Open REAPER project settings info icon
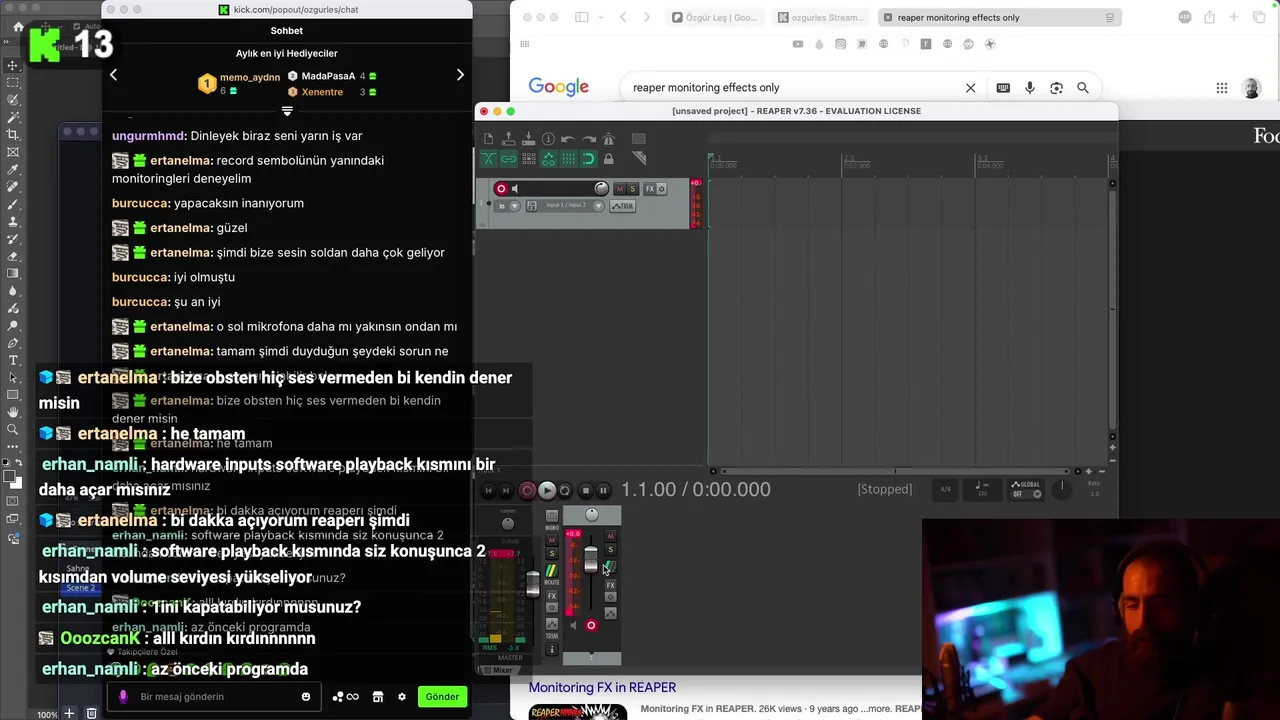The height and width of the screenshot is (720, 1280). tap(548, 139)
